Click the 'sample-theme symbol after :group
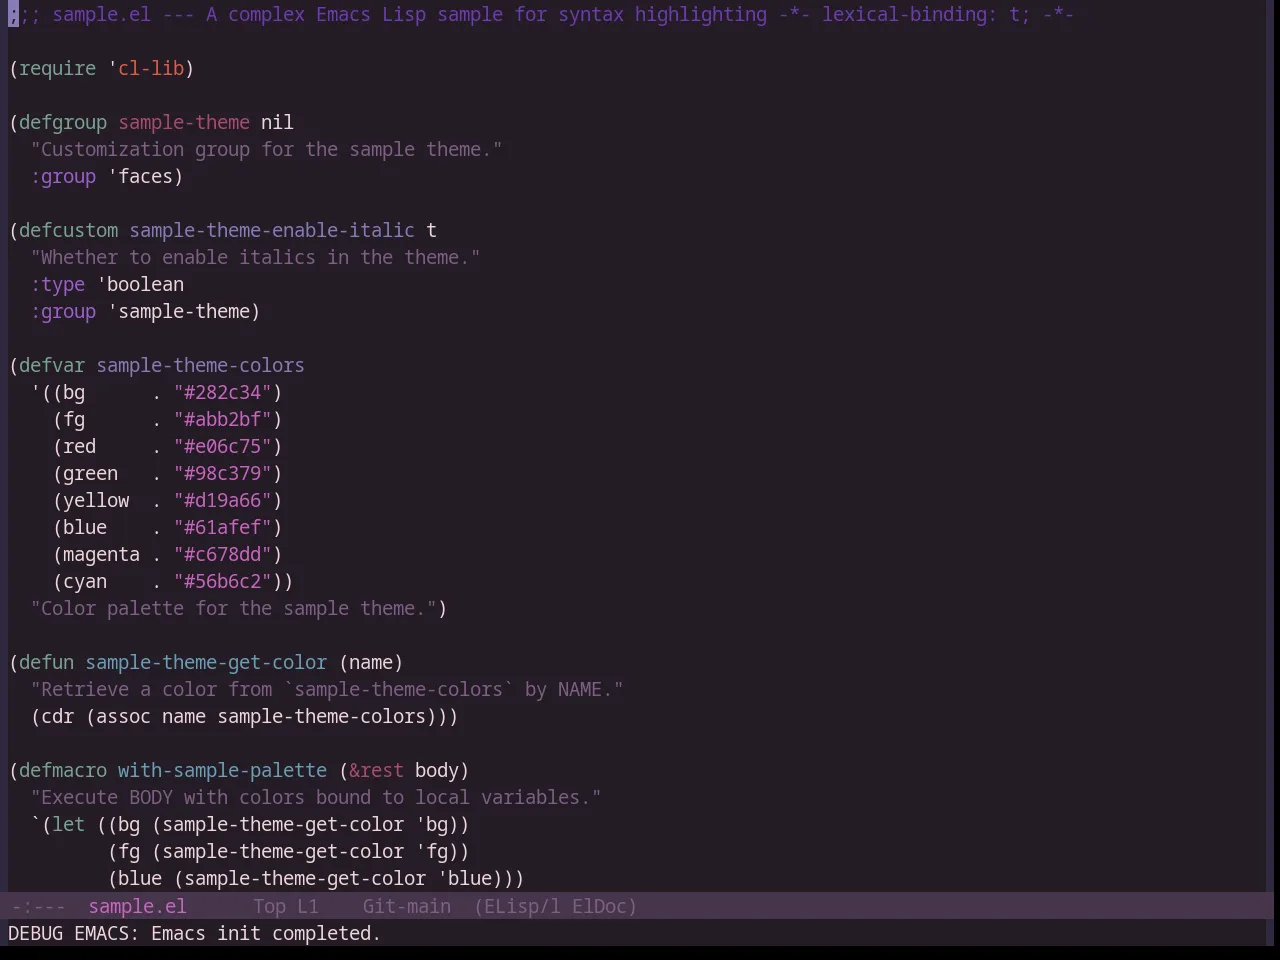Viewport: 1280px width, 960px height. click(x=178, y=311)
